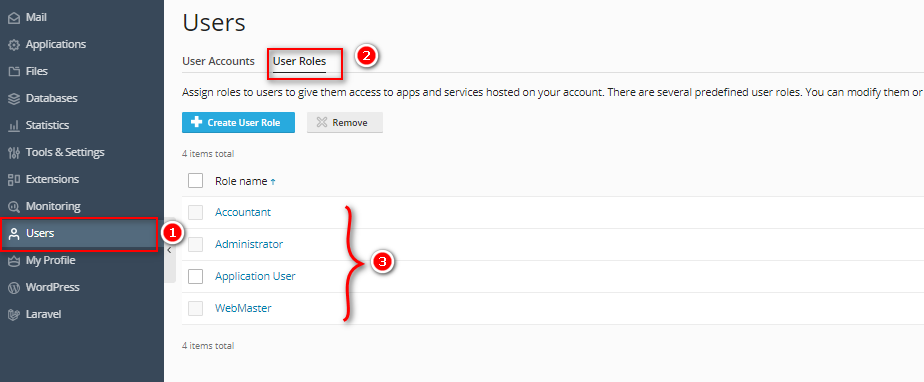Open the Accountant role link
Viewport: 924px width, 382px height.
pos(243,212)
